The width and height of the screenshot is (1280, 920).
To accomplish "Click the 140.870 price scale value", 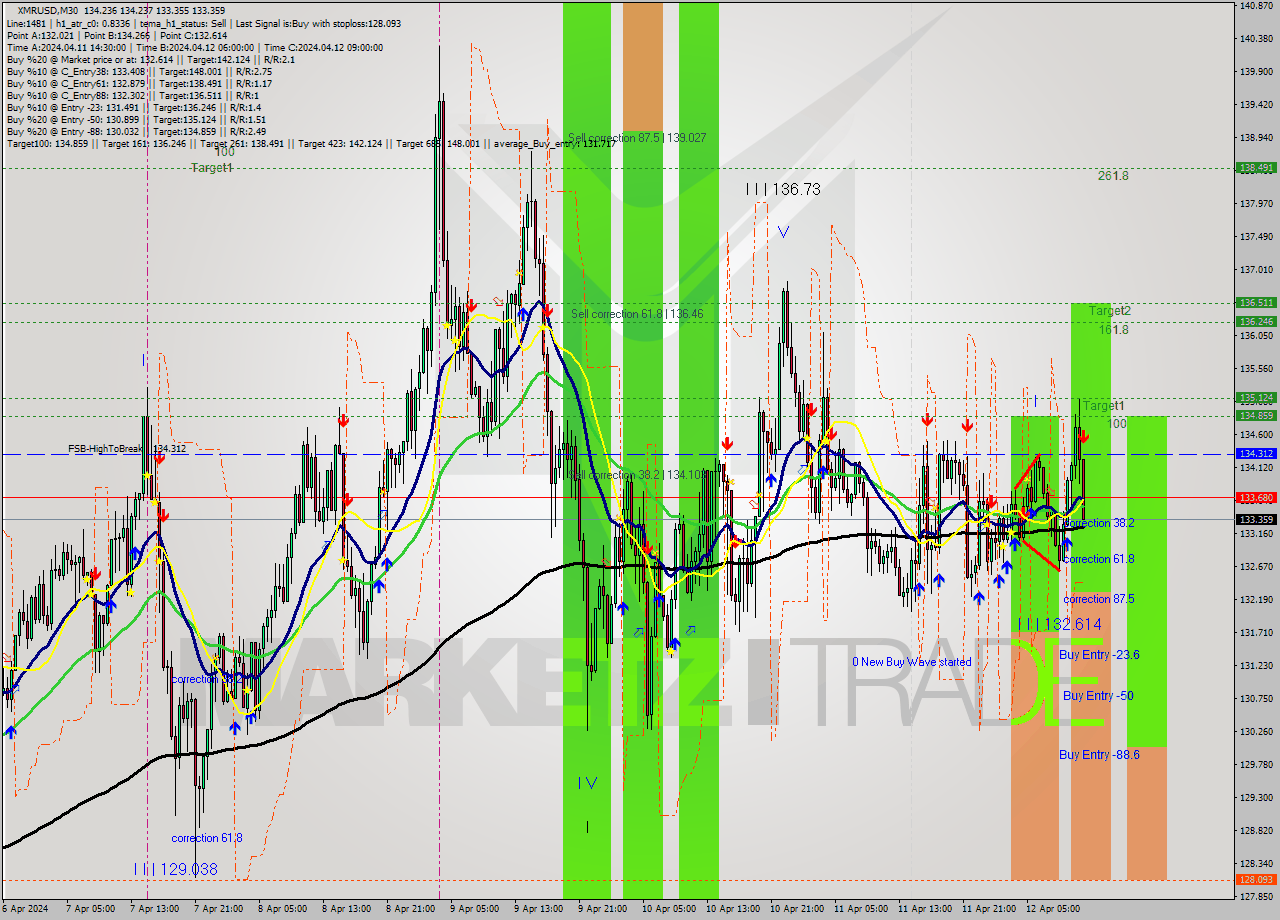I will (x=1256, y=6).
